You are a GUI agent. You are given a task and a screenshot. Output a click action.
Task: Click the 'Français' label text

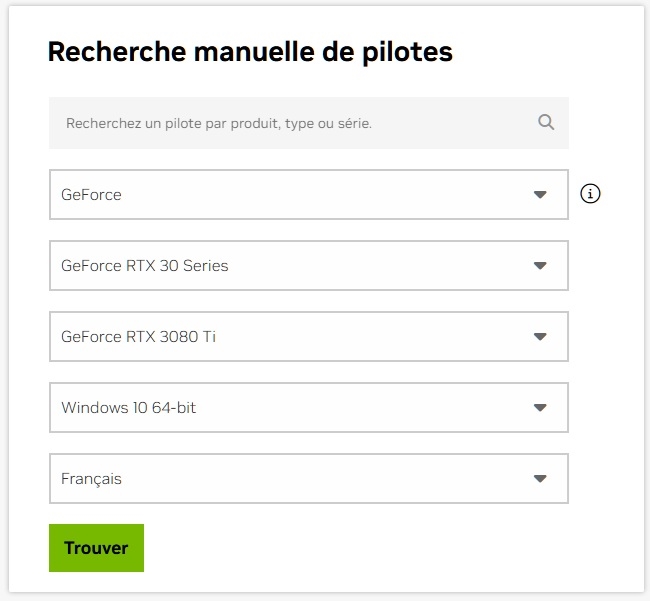91,479
